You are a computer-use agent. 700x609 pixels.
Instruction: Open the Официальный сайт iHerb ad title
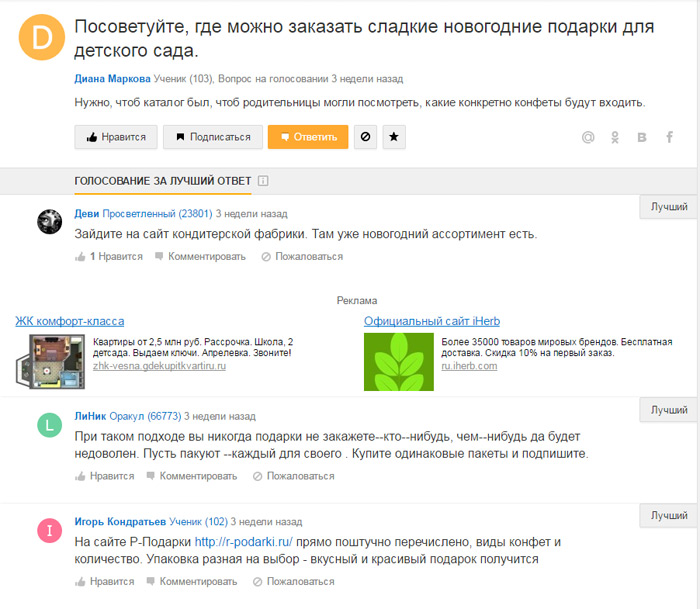(432, 321)
